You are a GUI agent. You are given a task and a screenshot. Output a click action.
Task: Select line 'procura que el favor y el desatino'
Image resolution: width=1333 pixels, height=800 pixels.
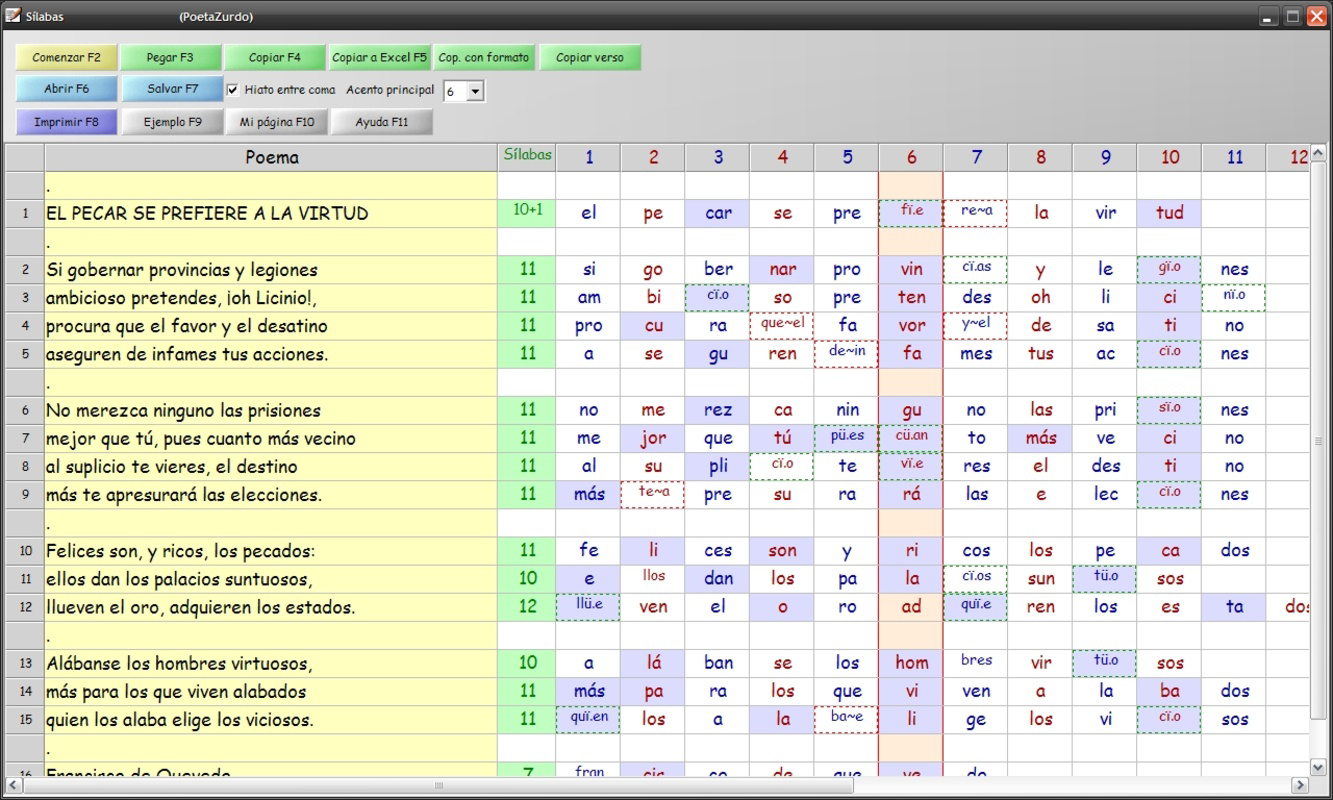[x=271, y=326]
